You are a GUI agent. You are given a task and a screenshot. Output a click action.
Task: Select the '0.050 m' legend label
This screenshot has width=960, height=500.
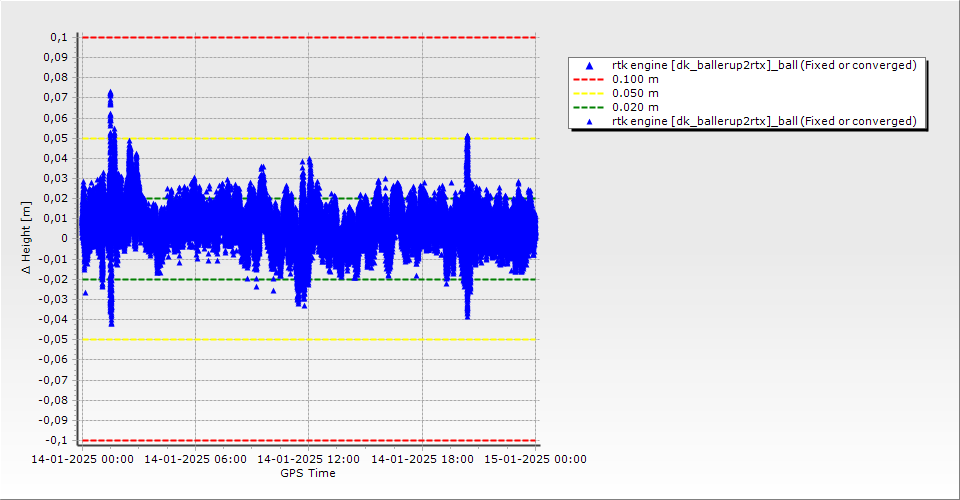[x=636, y=94]
